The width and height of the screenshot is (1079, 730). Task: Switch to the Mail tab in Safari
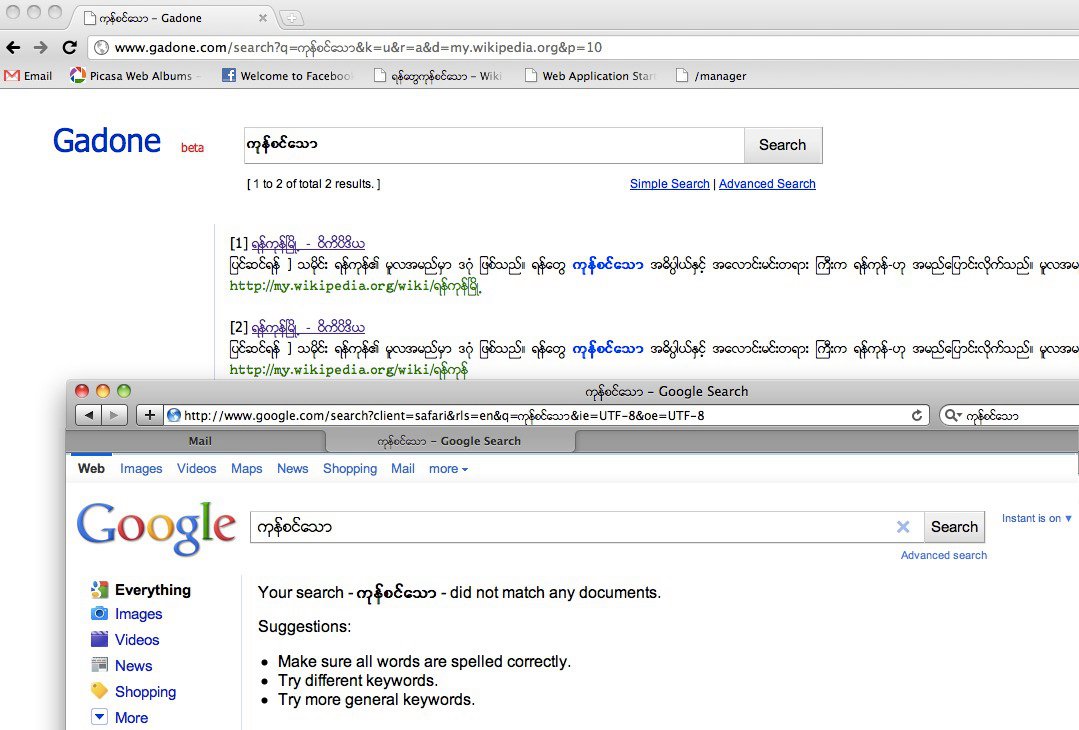(x=200, y=441)
